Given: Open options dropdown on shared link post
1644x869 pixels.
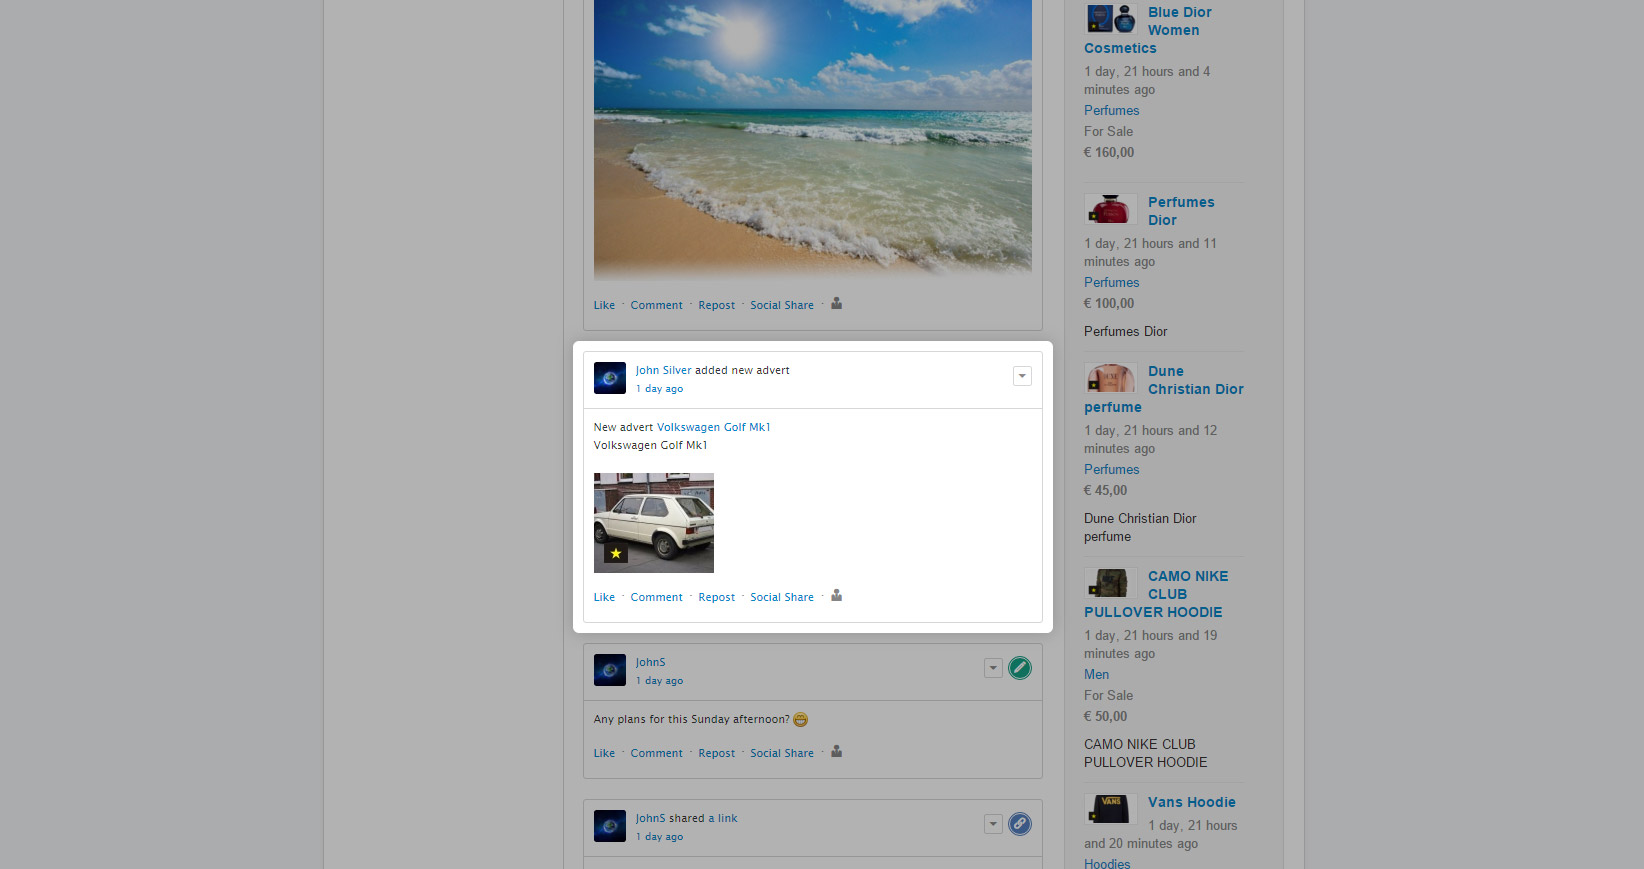Looking at the screenshot, I should [x=993, y=824].
